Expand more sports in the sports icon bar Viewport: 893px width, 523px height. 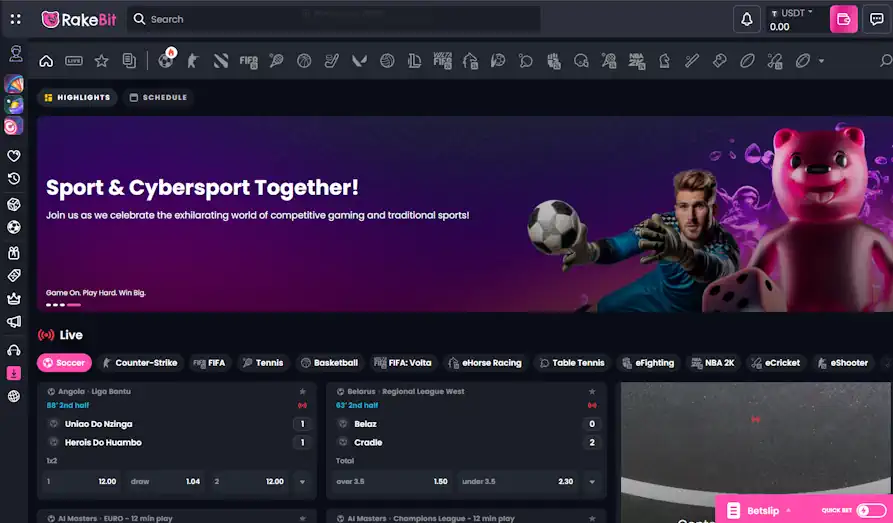[x=822, y=61]
